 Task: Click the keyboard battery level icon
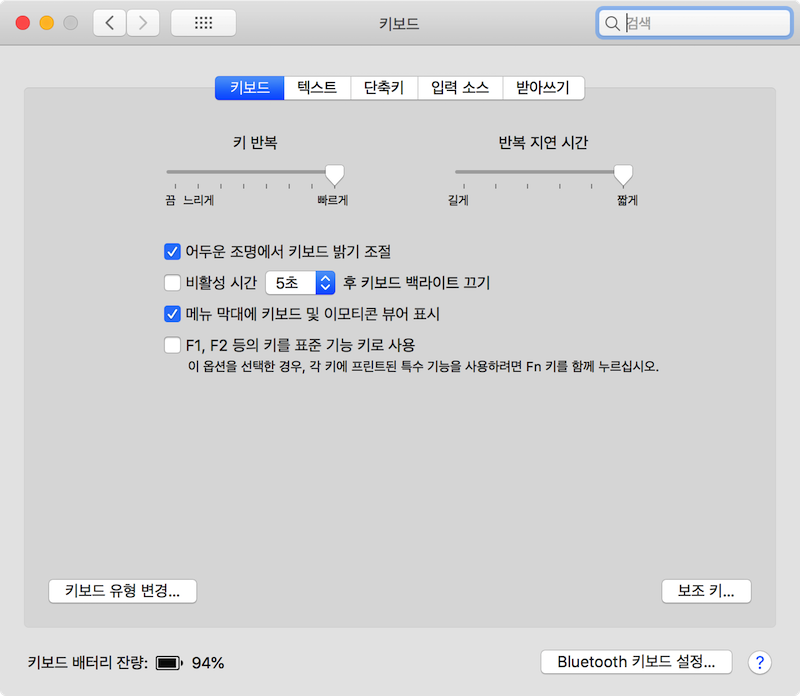[x=169, y=663]
